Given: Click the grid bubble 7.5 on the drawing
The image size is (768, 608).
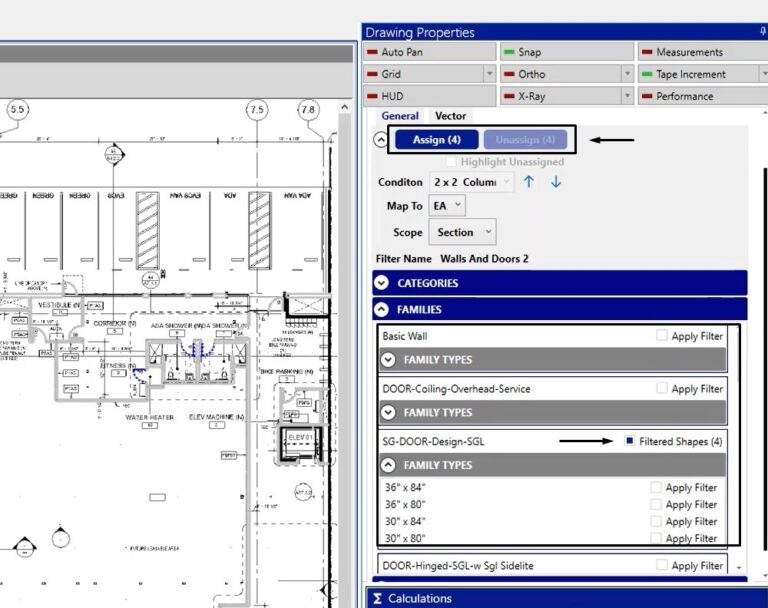Looking at the screenshot, I should coord(257,110).
